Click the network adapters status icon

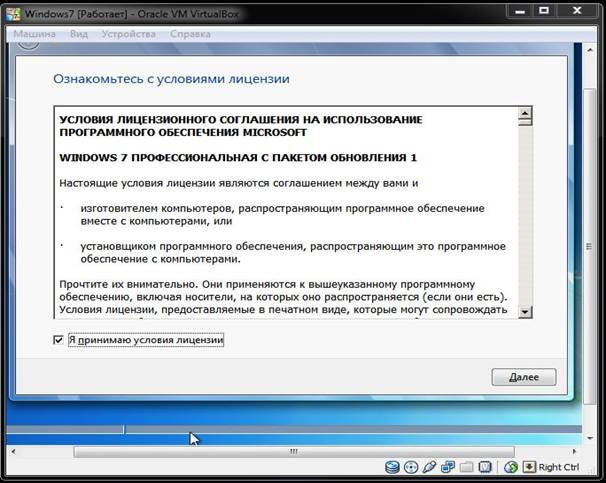[448, 467]
